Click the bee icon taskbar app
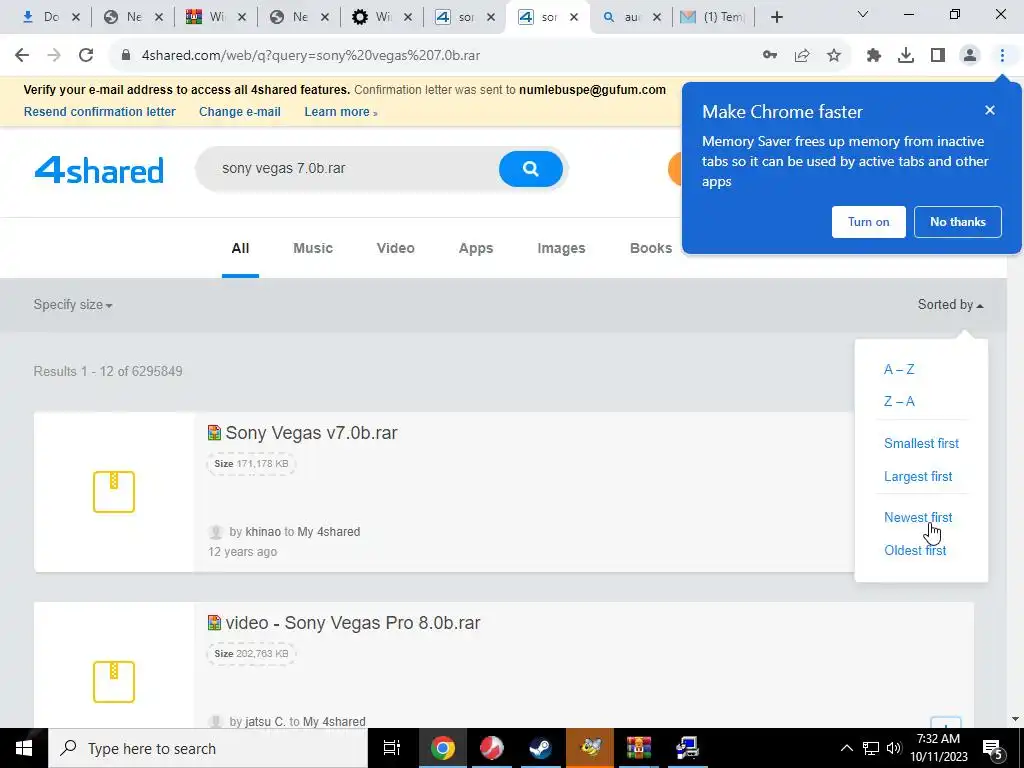The width and height of the screenshot is (1024, 768). click(x=589, y=748)
